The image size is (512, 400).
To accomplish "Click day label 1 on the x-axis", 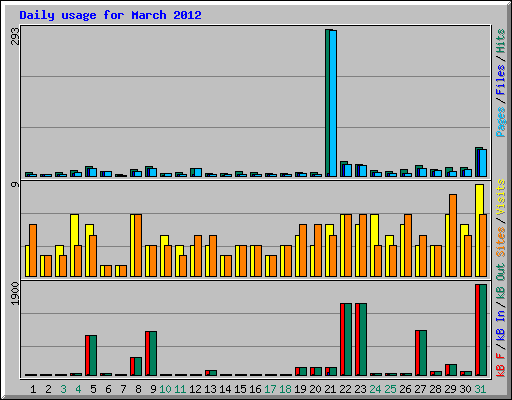I will coord(33,389).
